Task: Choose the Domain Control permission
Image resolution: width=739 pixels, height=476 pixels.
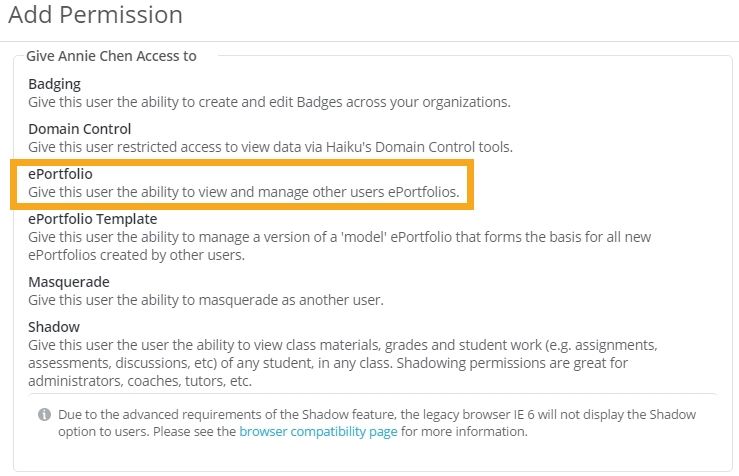Action: pyautogui.click(x=80, y=129)
